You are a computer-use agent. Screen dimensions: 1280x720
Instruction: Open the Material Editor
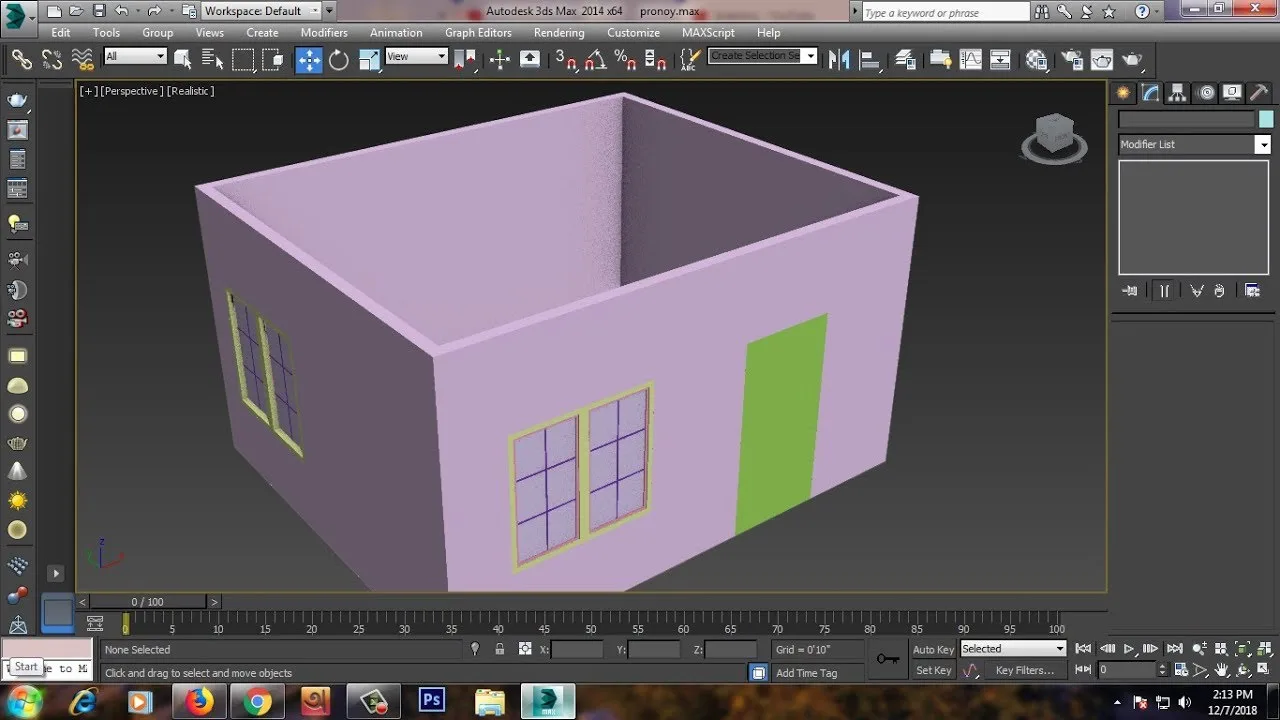pos(1037,60)
